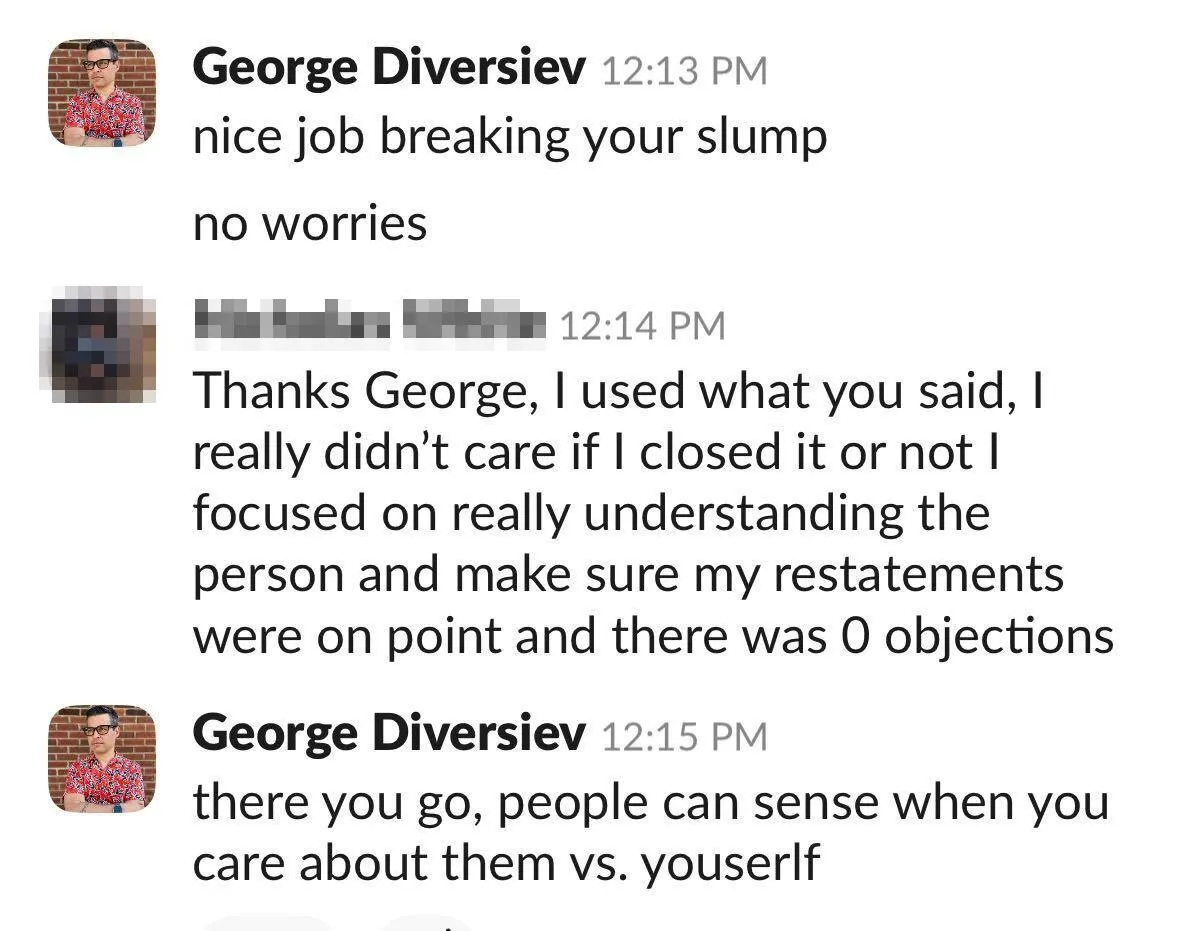Click the line 'person and make sure my restatements'
This screenshot has width=1179, height=931.
628,576
